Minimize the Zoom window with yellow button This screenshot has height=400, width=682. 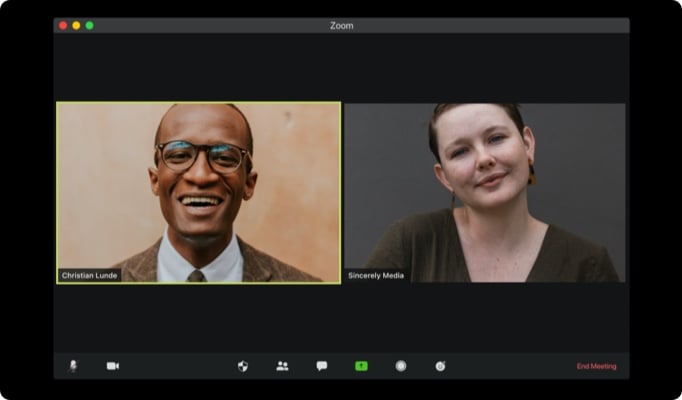[76, 26]
